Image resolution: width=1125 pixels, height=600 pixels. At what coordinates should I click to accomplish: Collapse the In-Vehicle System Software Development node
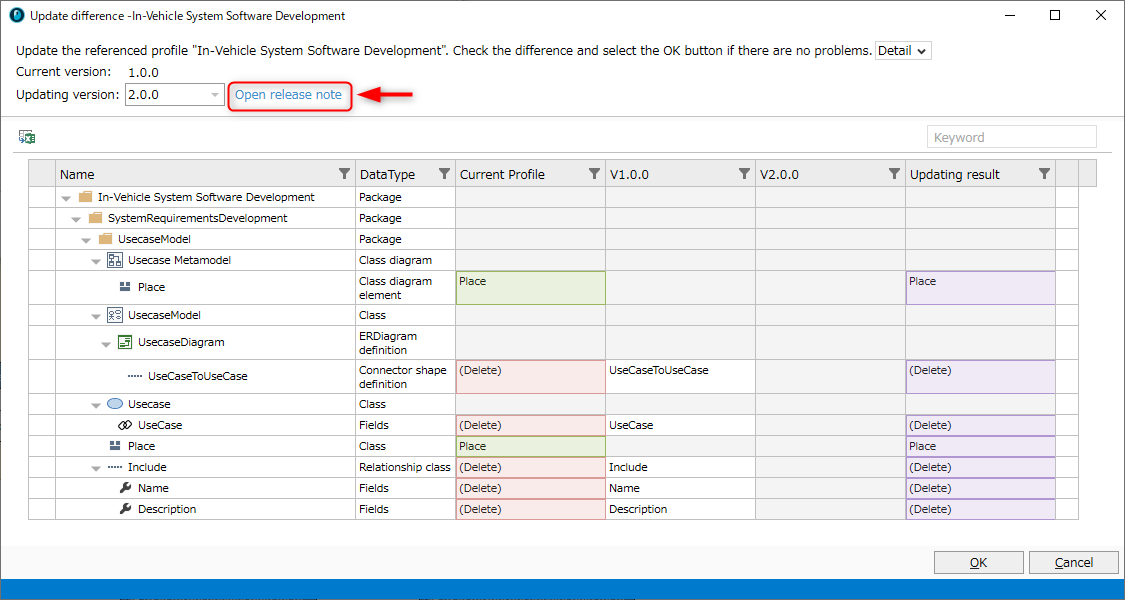tap(66, 198)
